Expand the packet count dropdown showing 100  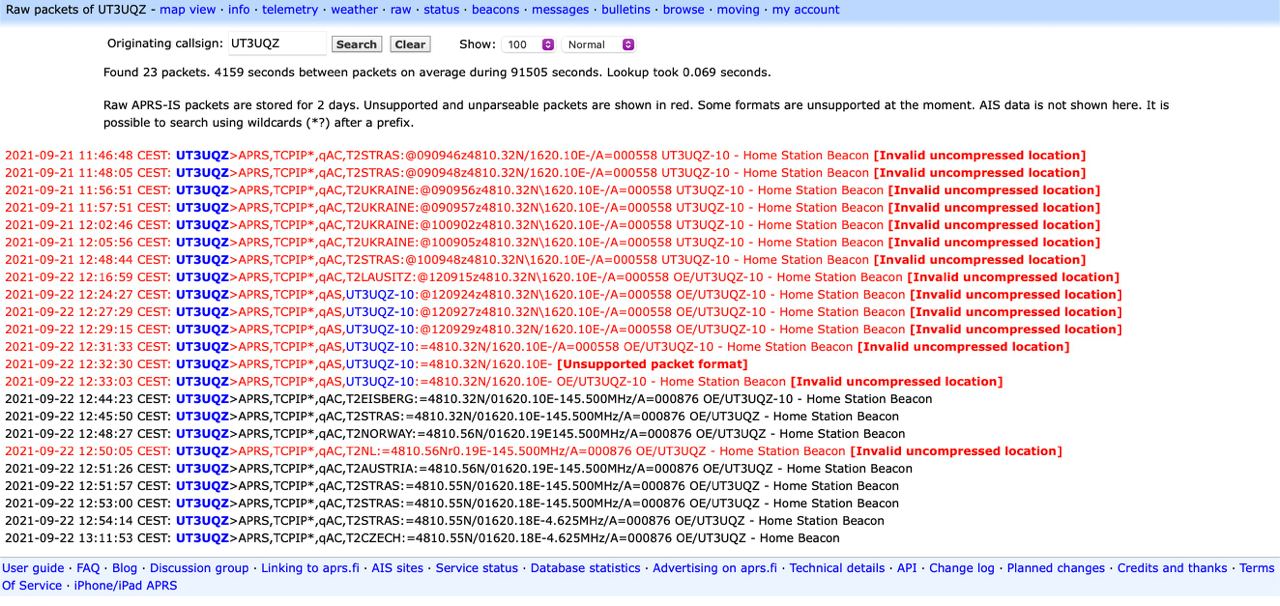pyautogui.click(x=529, y=45)
